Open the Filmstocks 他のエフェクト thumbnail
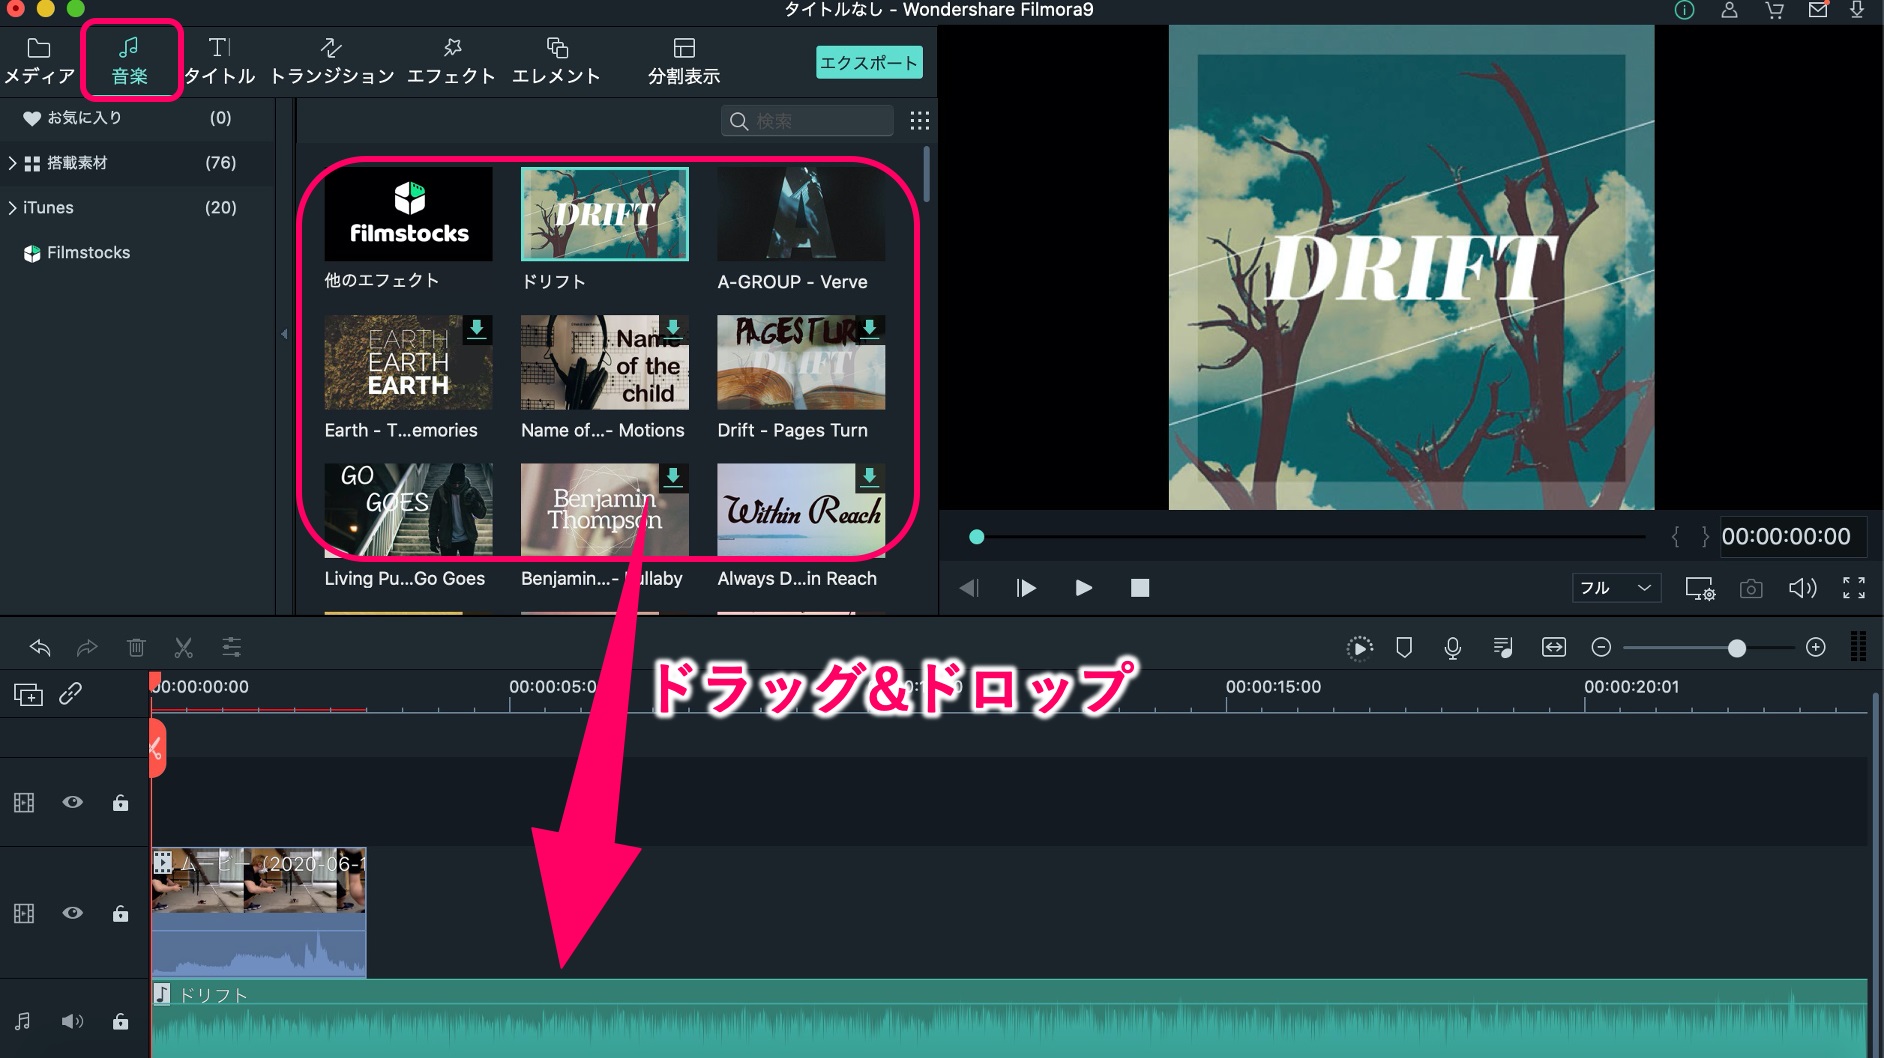This screenshot has height=1058, width=1884. 408,214
